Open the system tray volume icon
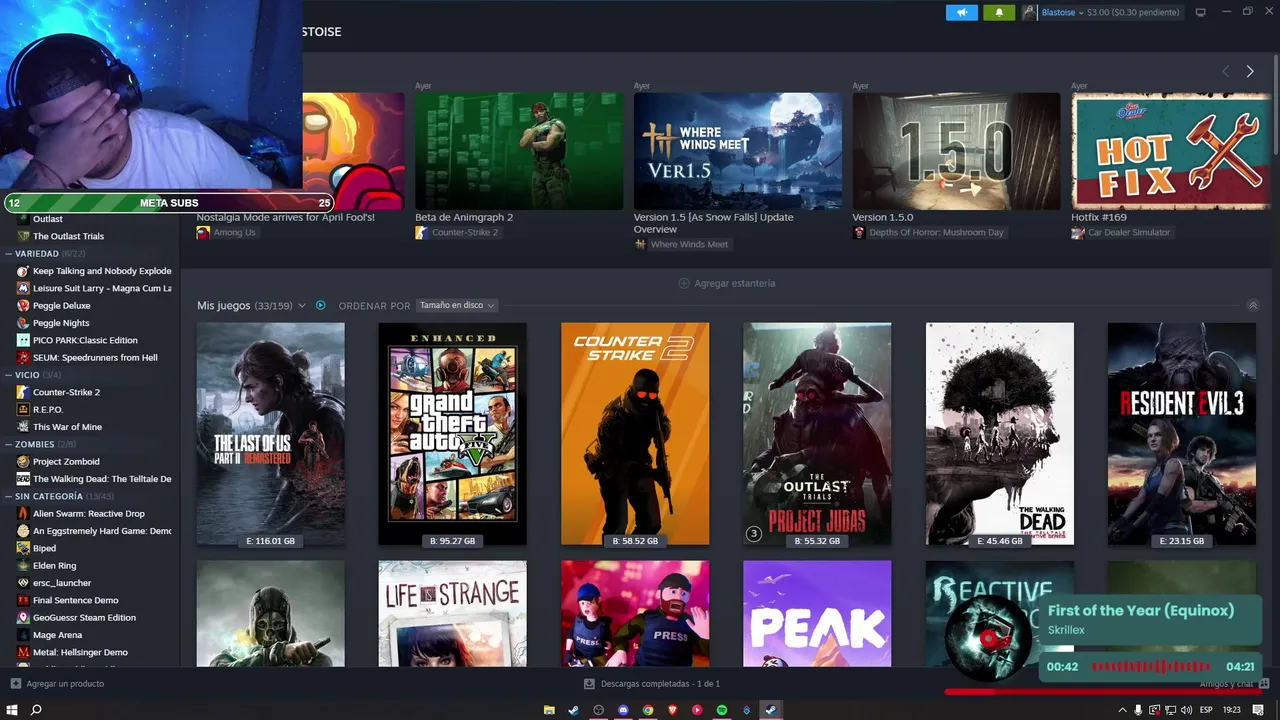The height and width of the screenshot is (720, 1280). coord(1189,710)
